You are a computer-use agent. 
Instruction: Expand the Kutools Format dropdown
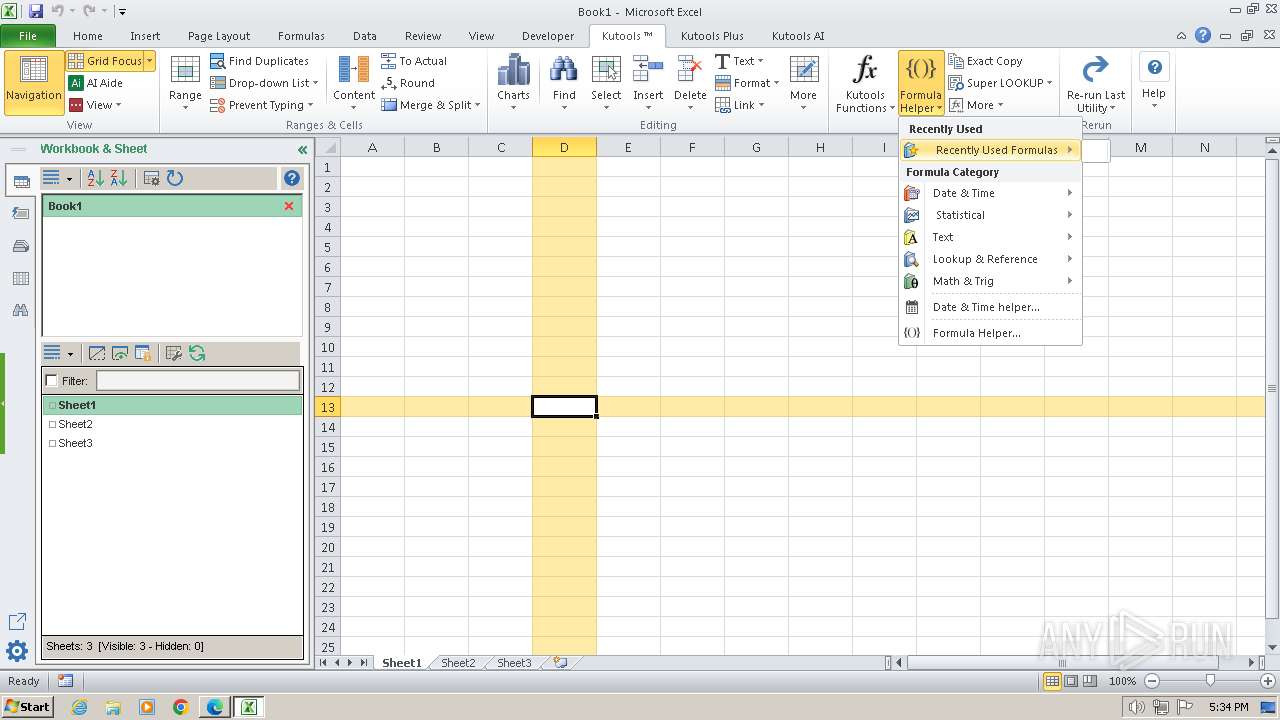(746, 83)
